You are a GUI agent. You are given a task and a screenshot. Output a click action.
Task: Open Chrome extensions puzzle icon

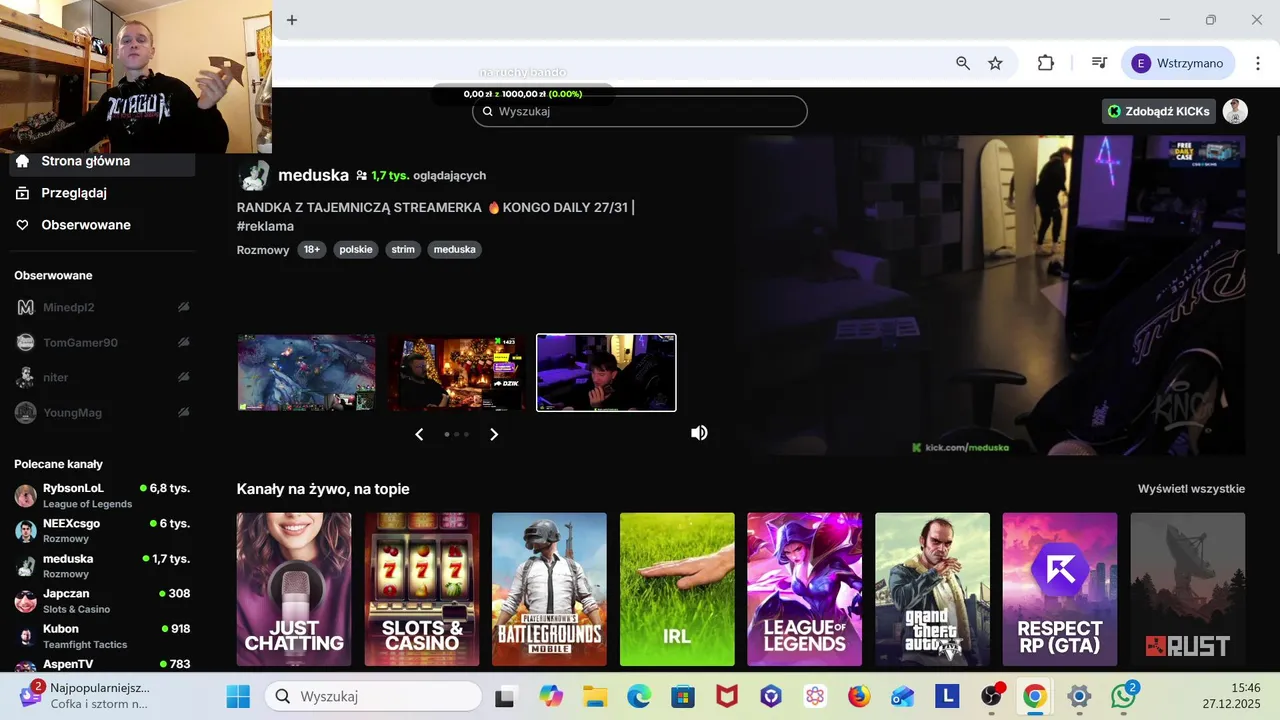point(1046,63)
